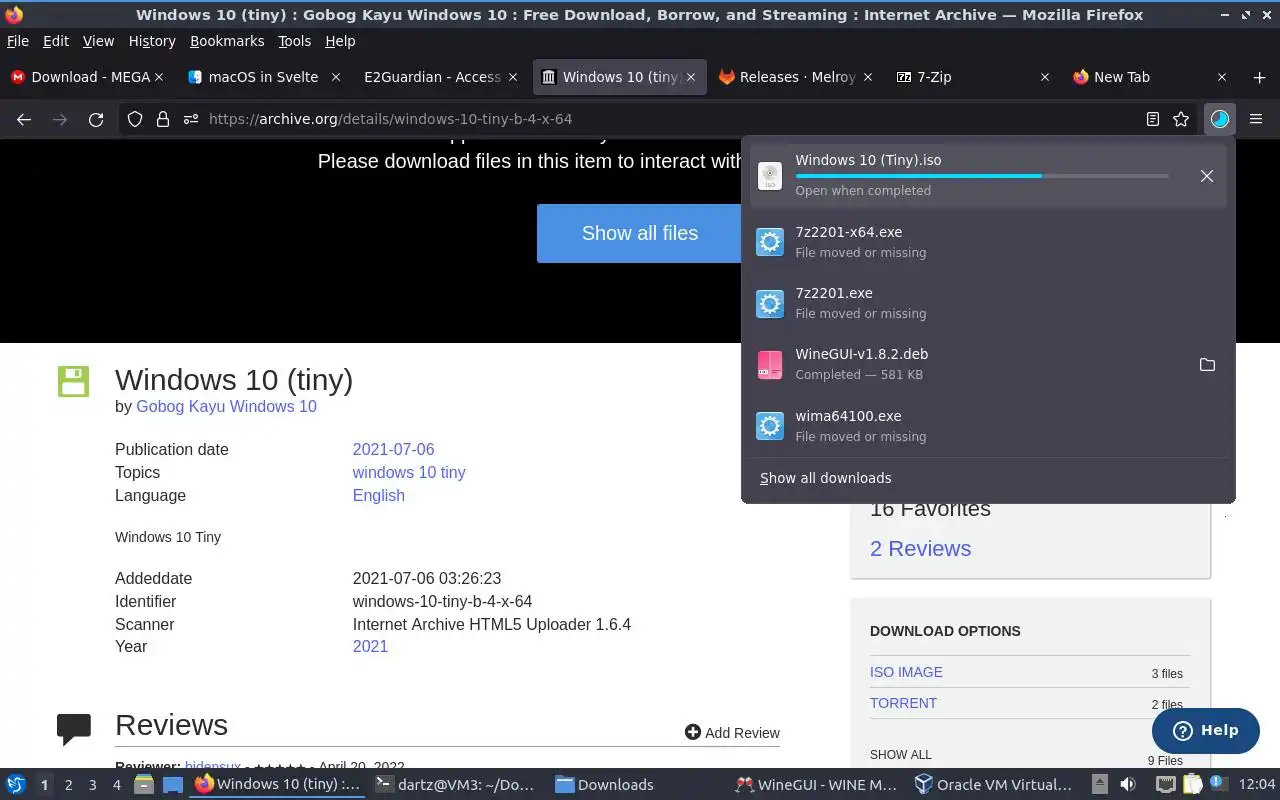Screen dimensions: 1280x800
Task: Open the dartz@VM3 terminal taskbar item
Action: (x=455, y=785)
